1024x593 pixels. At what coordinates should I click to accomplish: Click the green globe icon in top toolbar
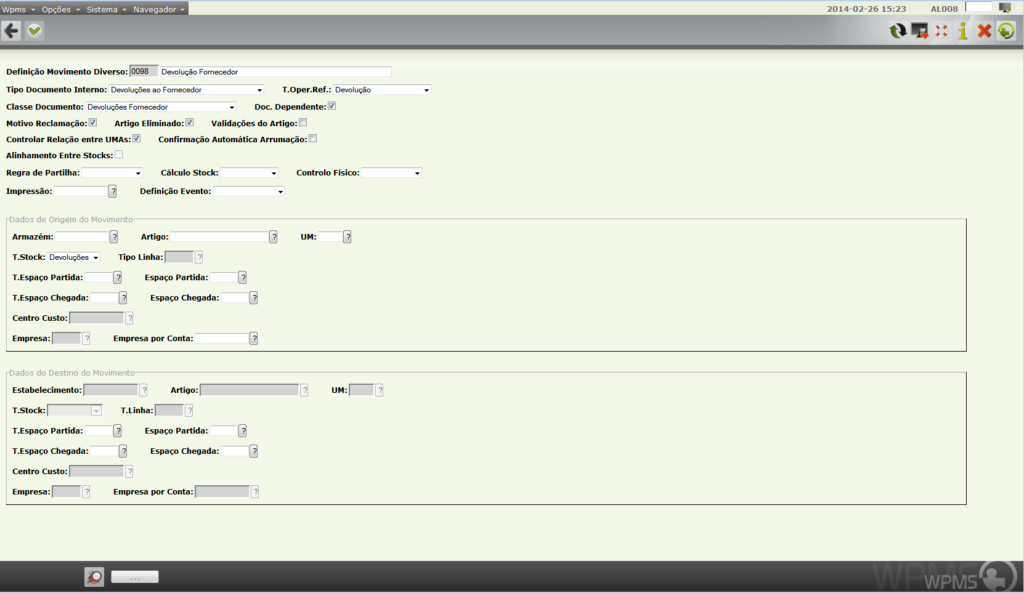[1006, 31]
